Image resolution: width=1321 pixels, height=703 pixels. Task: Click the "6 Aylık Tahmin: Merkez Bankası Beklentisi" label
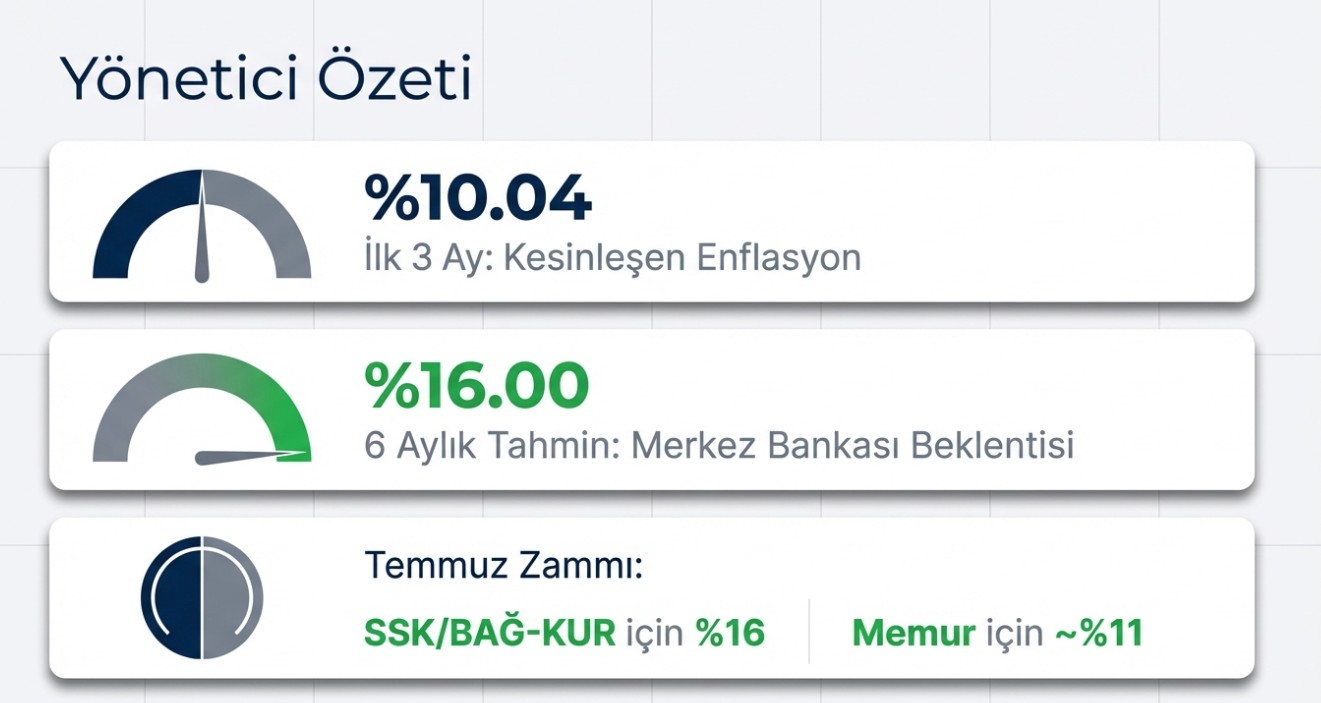point(719,445)
